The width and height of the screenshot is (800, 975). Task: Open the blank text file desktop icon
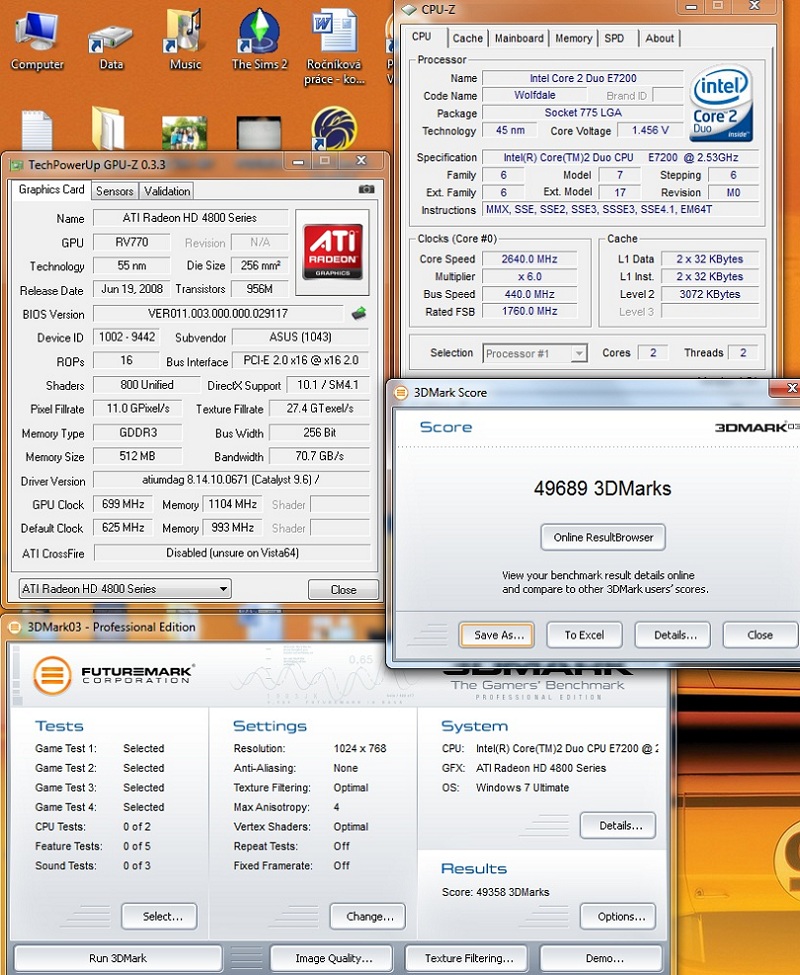click(x=37, y=129)
